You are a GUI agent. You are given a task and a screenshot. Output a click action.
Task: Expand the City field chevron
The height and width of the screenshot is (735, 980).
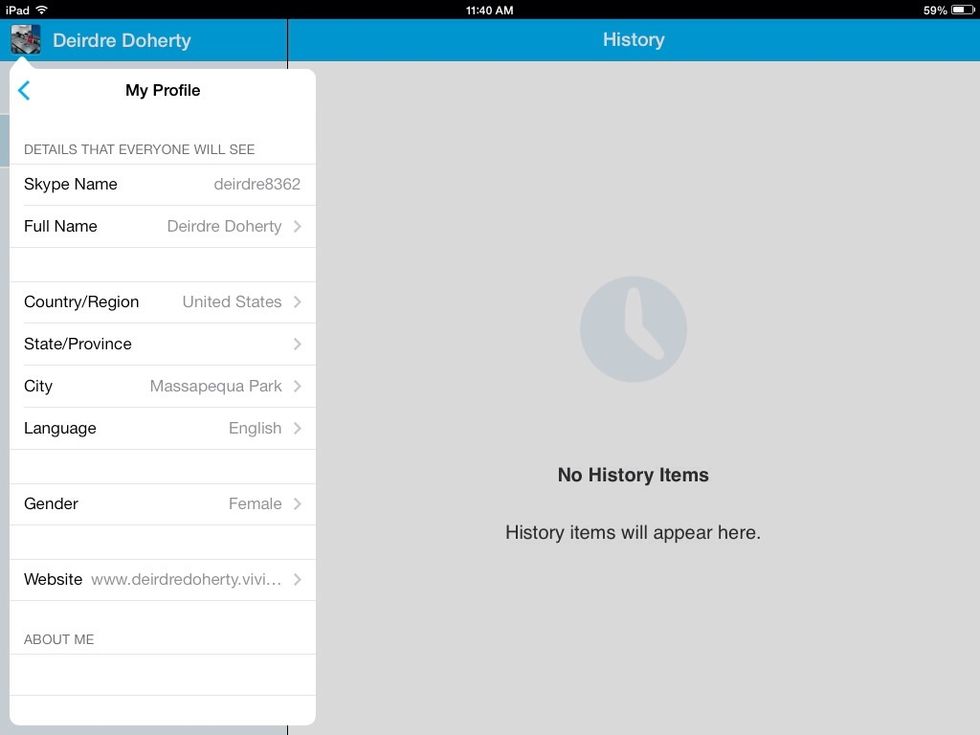tap(297, 386)
